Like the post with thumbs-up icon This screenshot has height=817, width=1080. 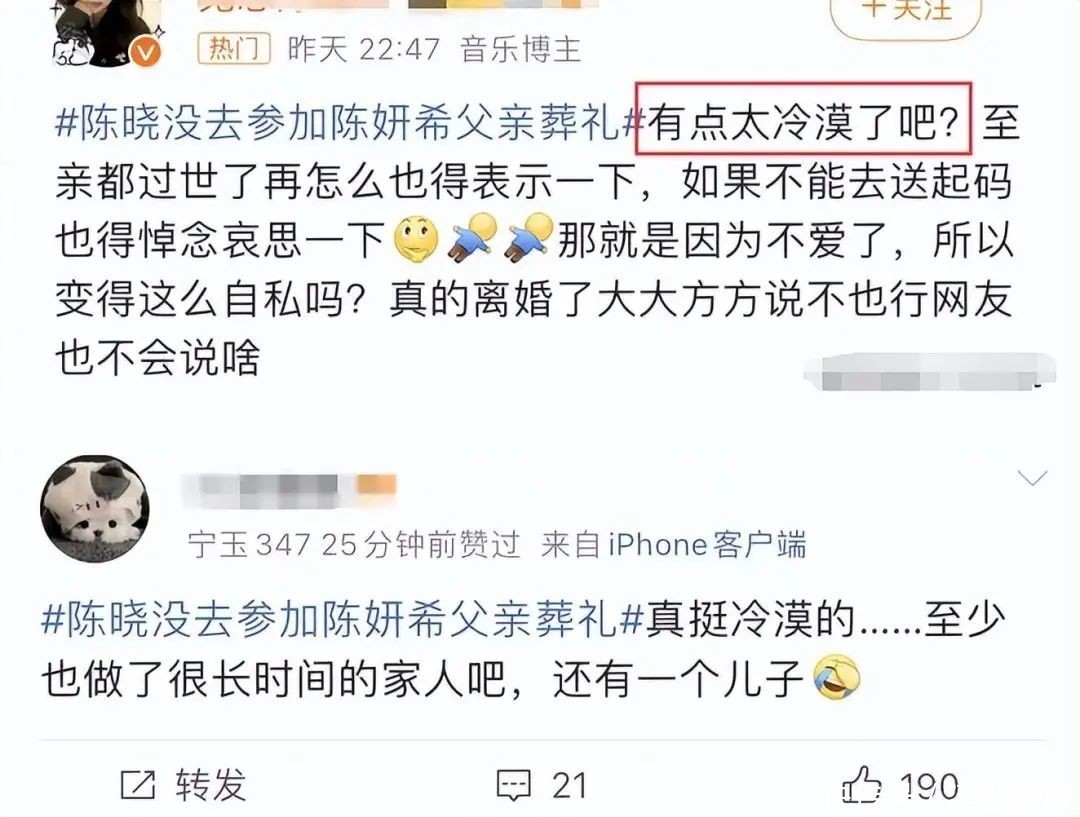[862, 784]
